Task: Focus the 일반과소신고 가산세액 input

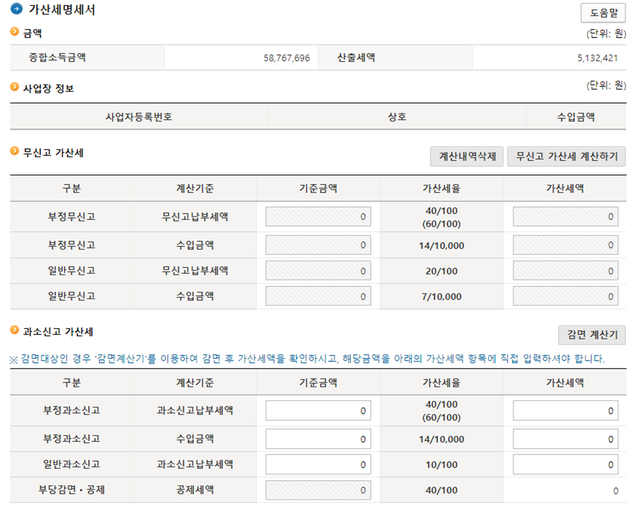Action: [566, 465]
